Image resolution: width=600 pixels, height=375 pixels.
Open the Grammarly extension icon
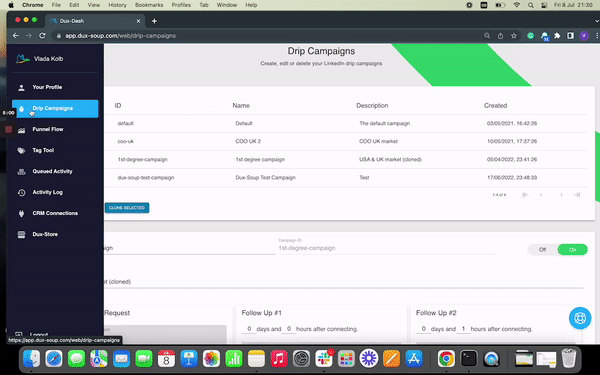pos(530,36)
